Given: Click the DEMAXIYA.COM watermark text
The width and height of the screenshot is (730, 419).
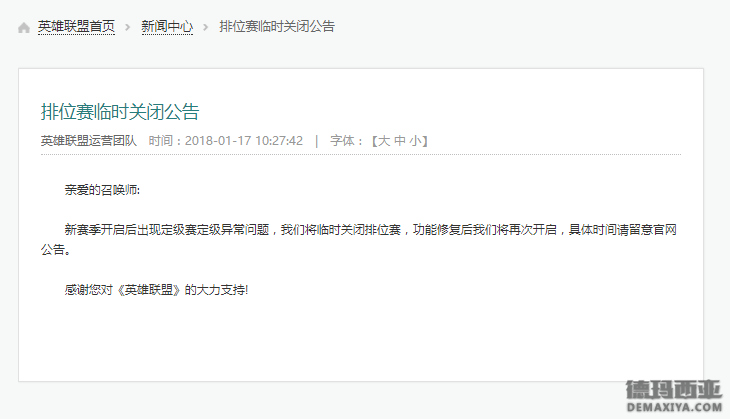Looking at the screenshot, I should pyautogui.click(x=674, y=407).
